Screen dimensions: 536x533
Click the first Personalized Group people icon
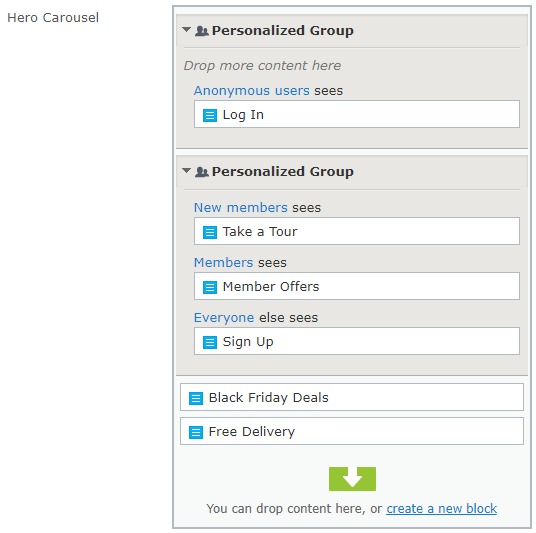[202, 31]
